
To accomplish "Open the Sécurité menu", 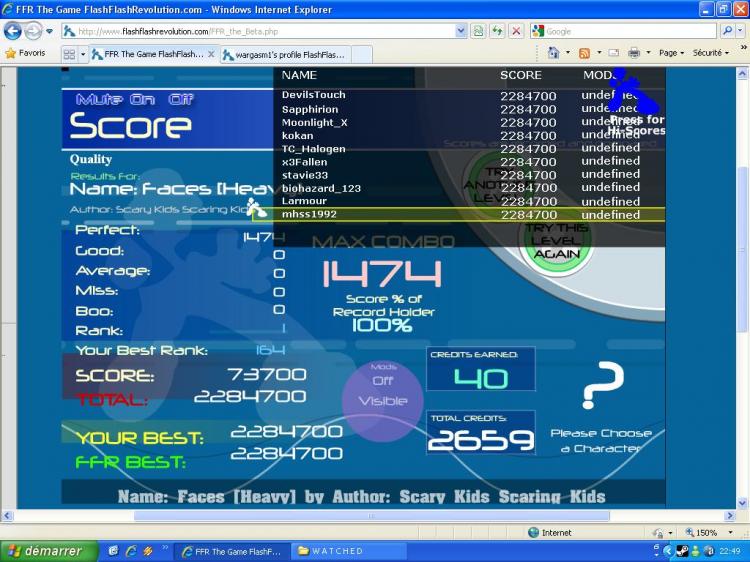I will coord(713,53).
